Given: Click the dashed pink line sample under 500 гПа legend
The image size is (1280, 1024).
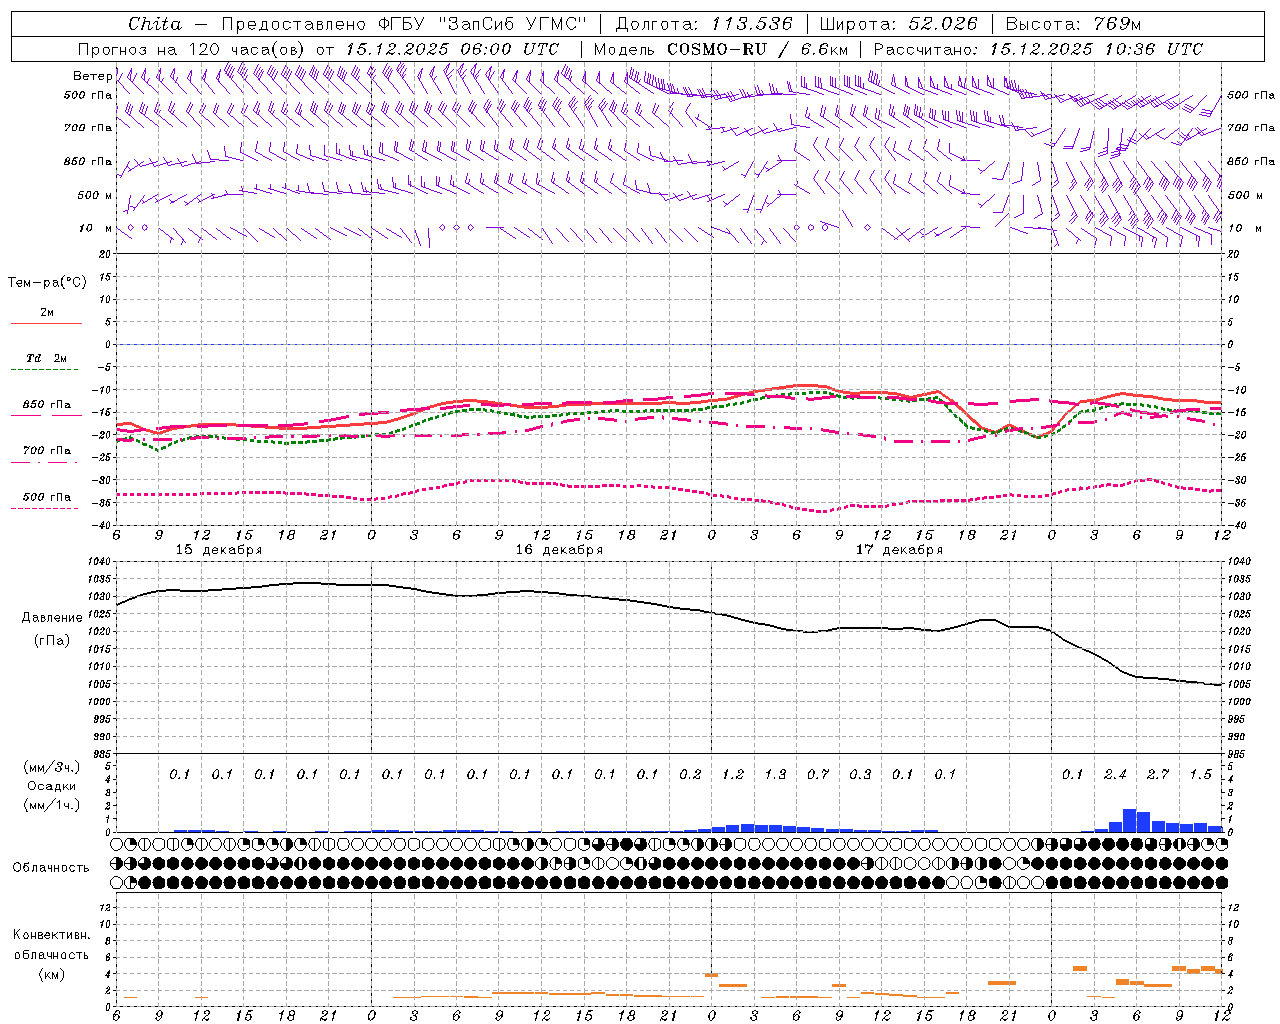Looking at the screenshot, I should coord(46,508).
